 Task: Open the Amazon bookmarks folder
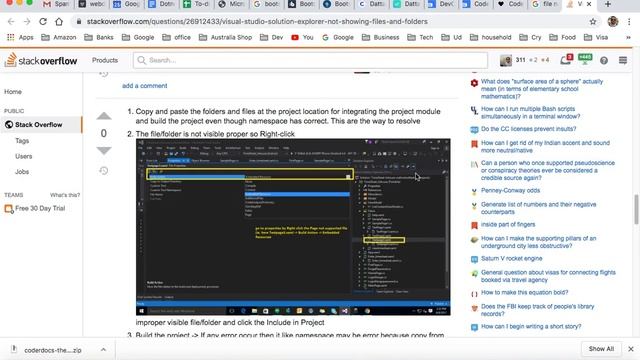[59, 37]
